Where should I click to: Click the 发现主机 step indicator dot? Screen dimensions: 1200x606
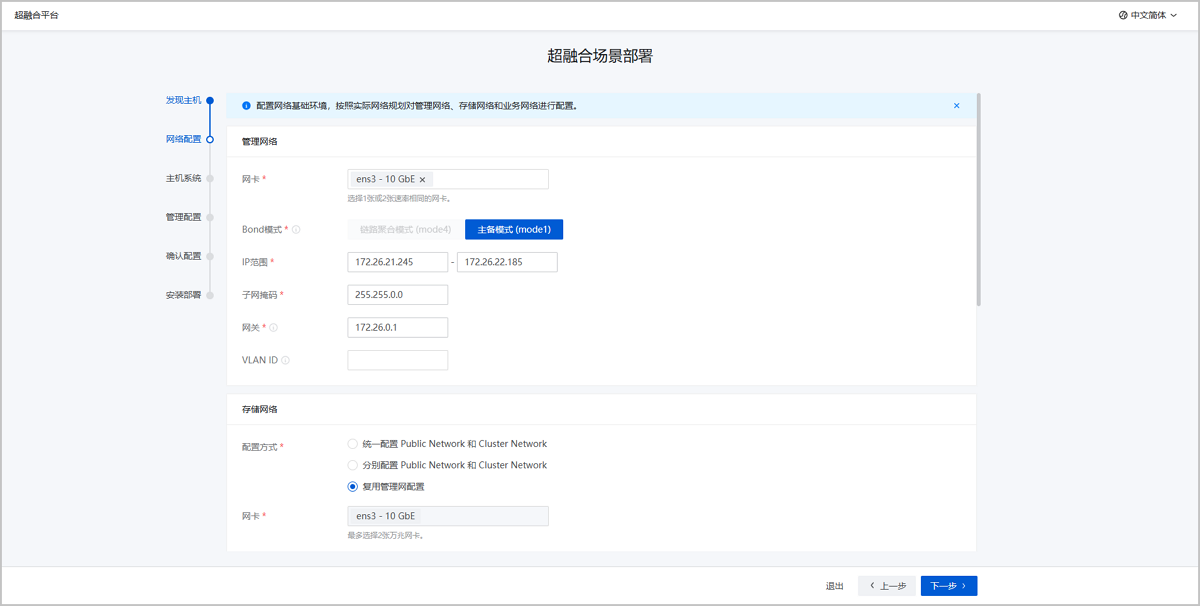(210, 100)
